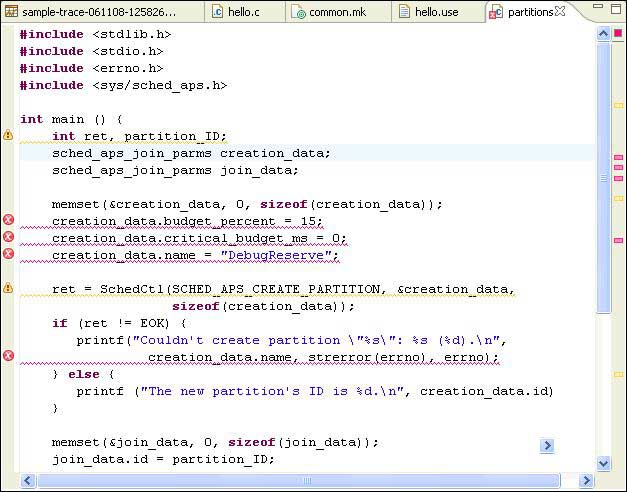Select the common.mk tab
The height and width of the screenshot is (492, 627).
(x=335, y=12)
